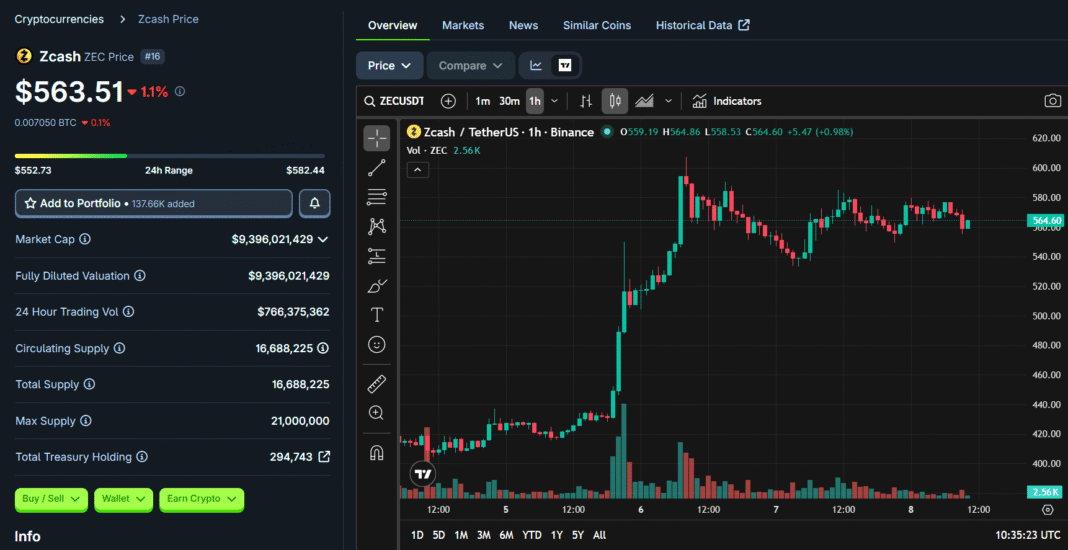Open chart settings gear icon
Screen dimensions: 1068x550
1048,509
